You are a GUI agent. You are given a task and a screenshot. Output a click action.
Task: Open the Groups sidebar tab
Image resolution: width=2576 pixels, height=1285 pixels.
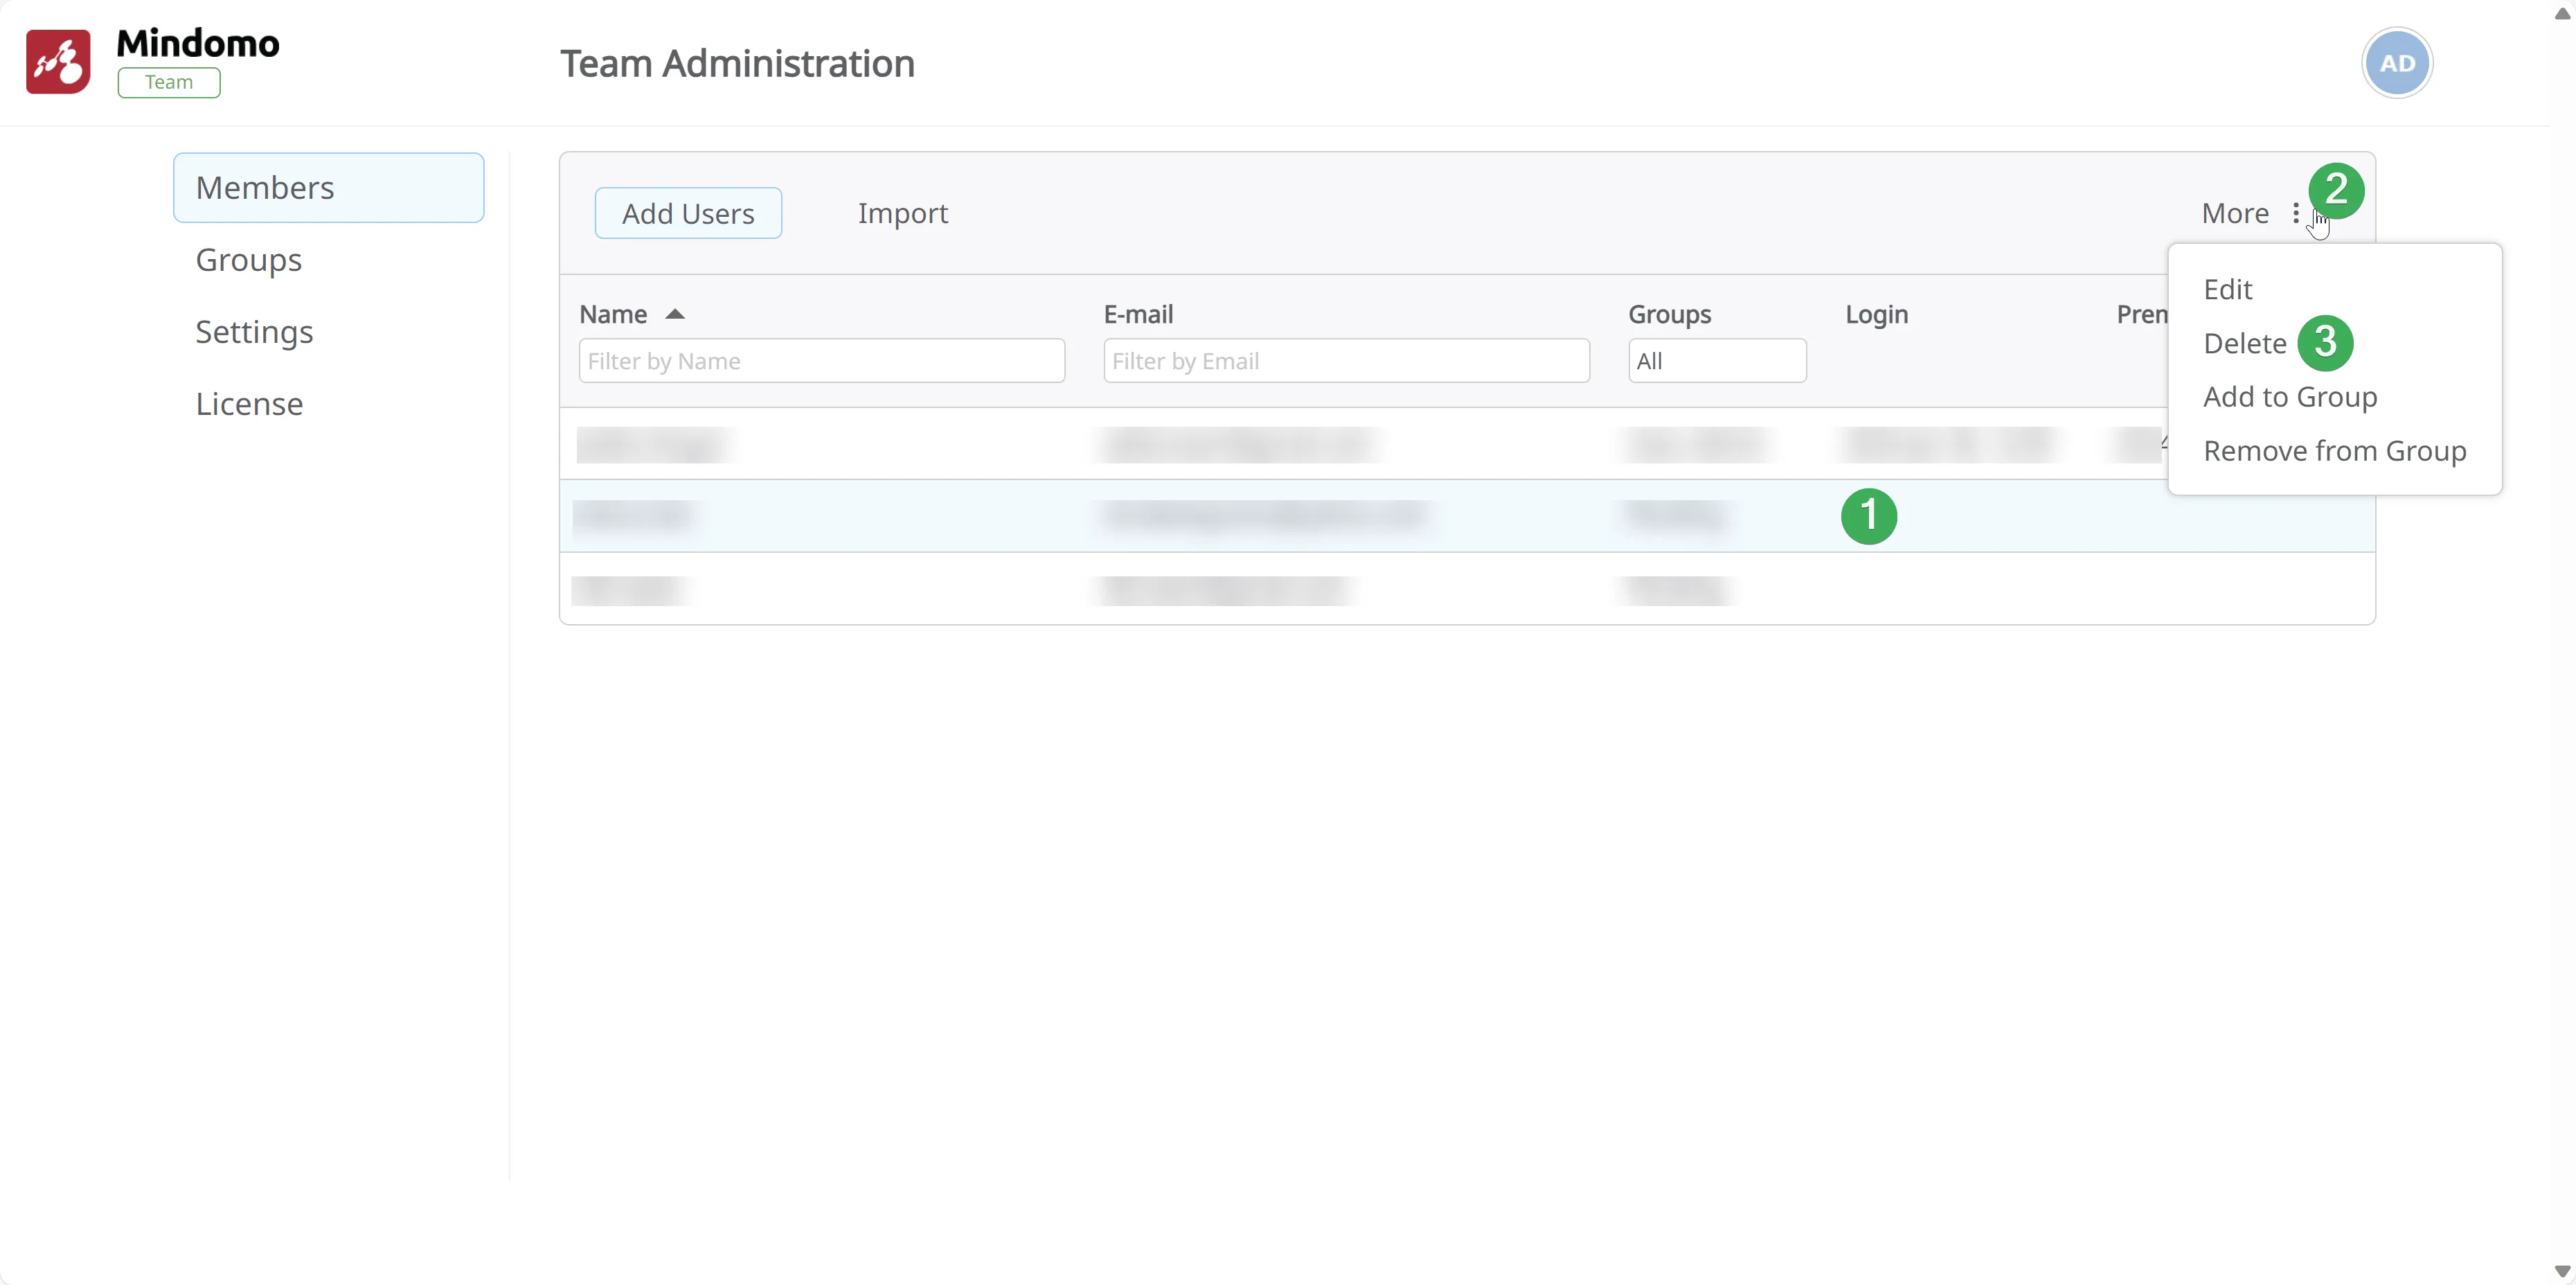tap(248, 260)
